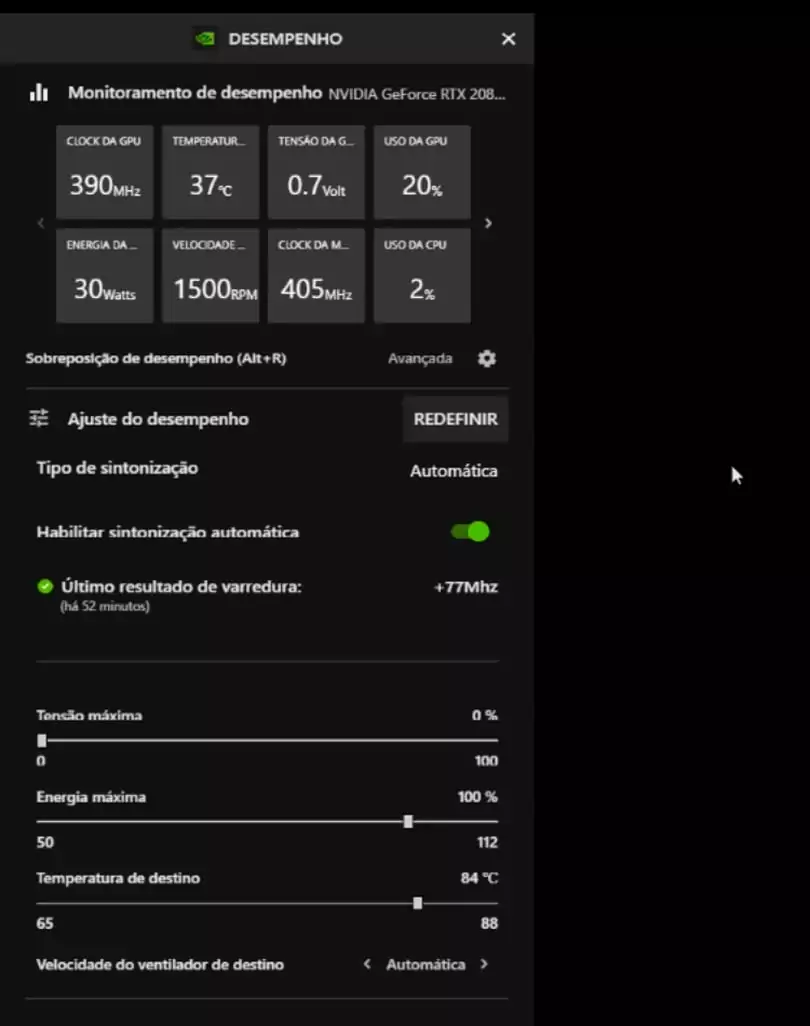Click the Tensão máxima slider handle

41,740
